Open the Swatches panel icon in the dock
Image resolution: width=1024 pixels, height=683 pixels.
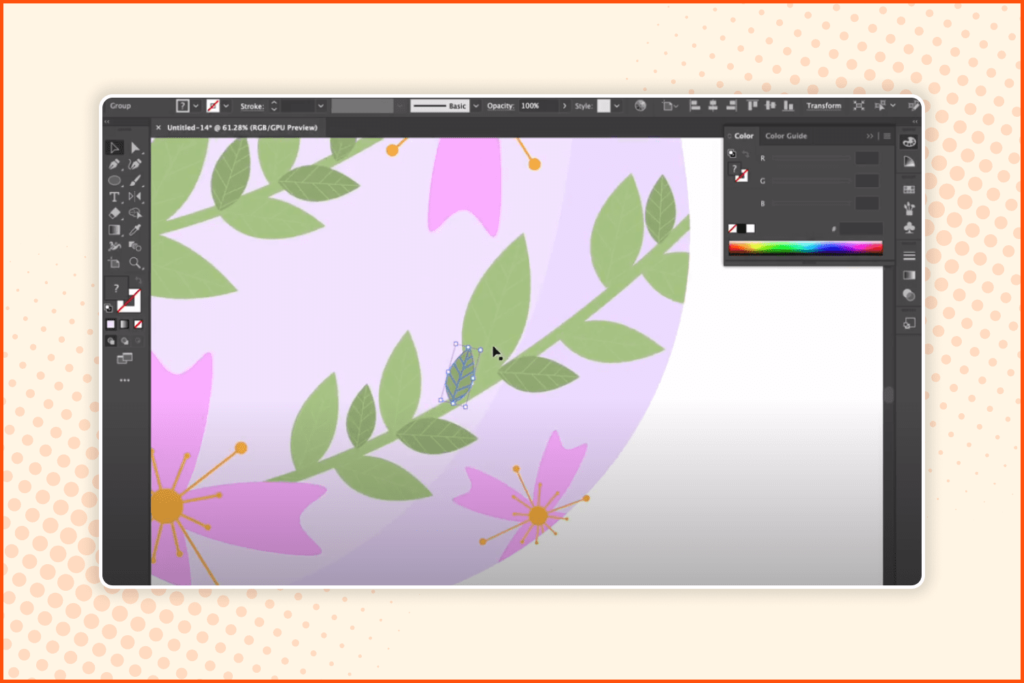[x=907, y=188]
